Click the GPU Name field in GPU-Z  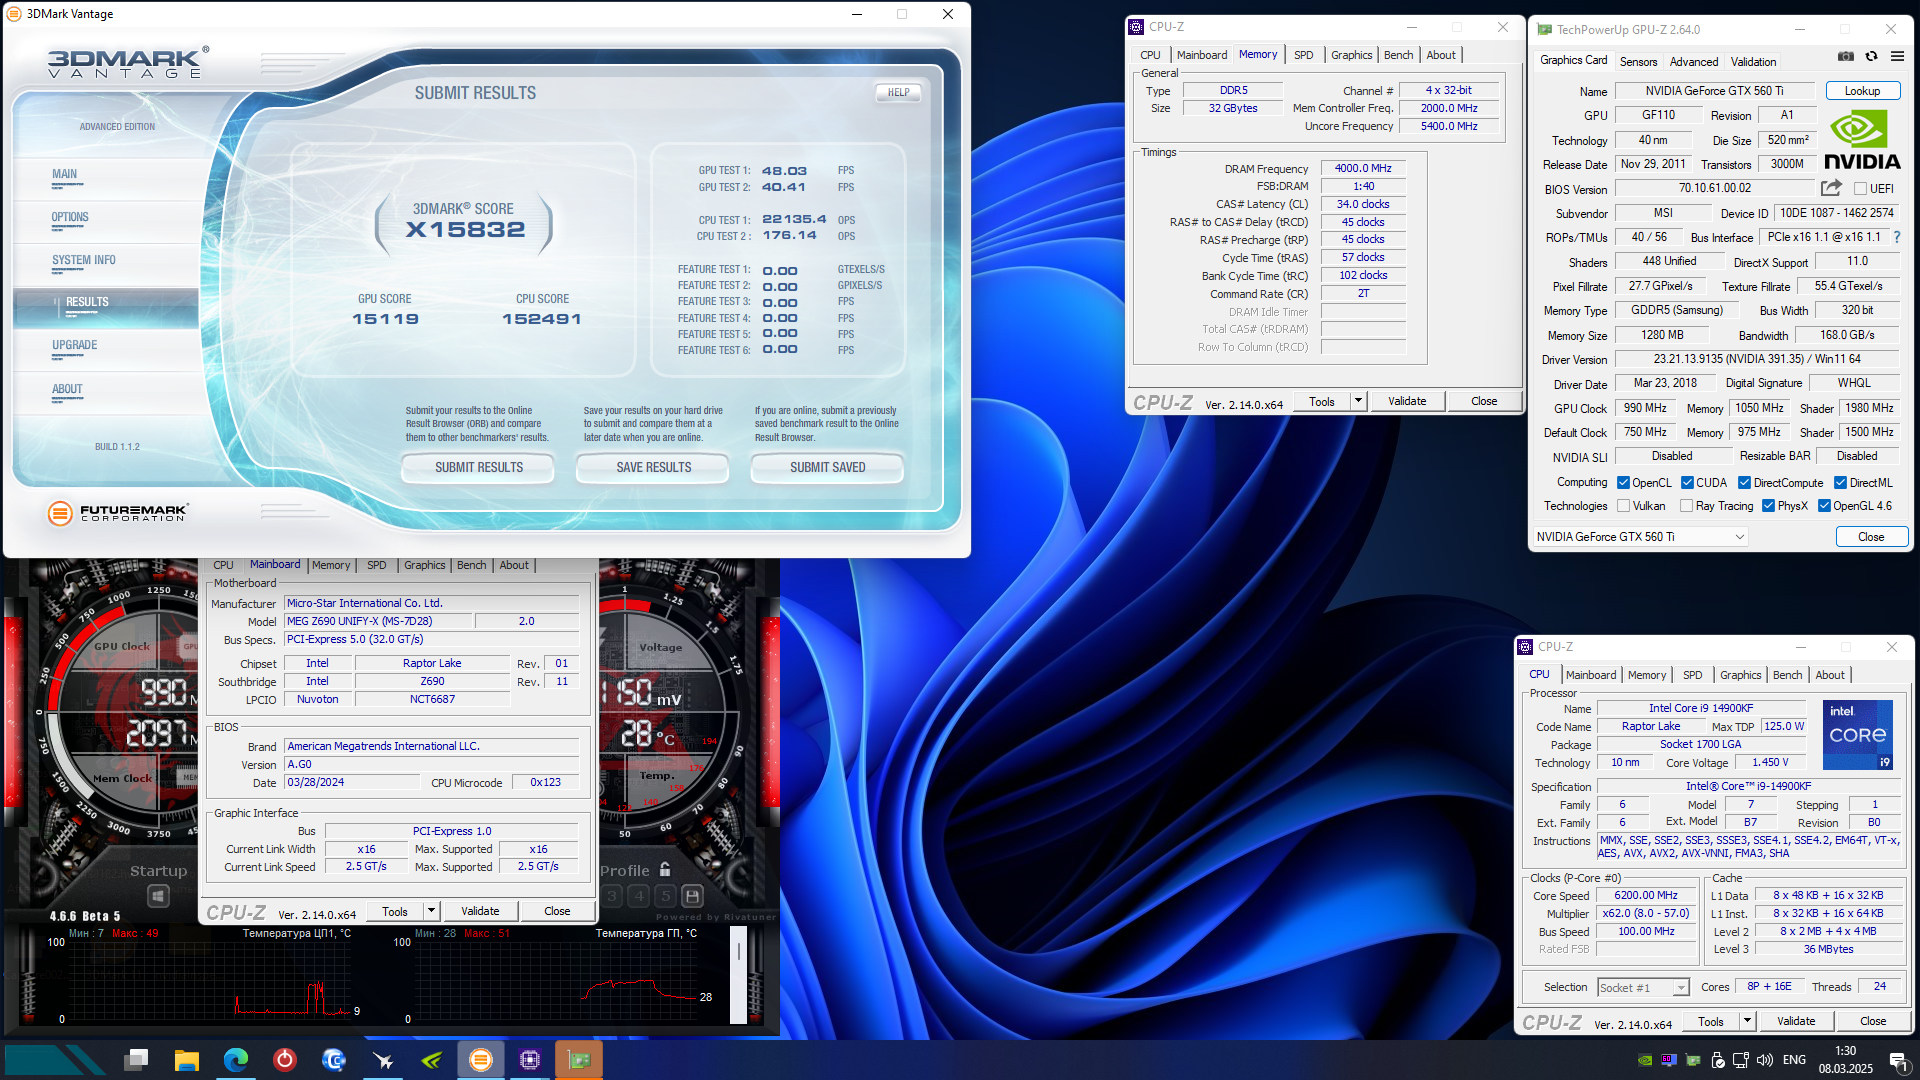click(1714, 90)
